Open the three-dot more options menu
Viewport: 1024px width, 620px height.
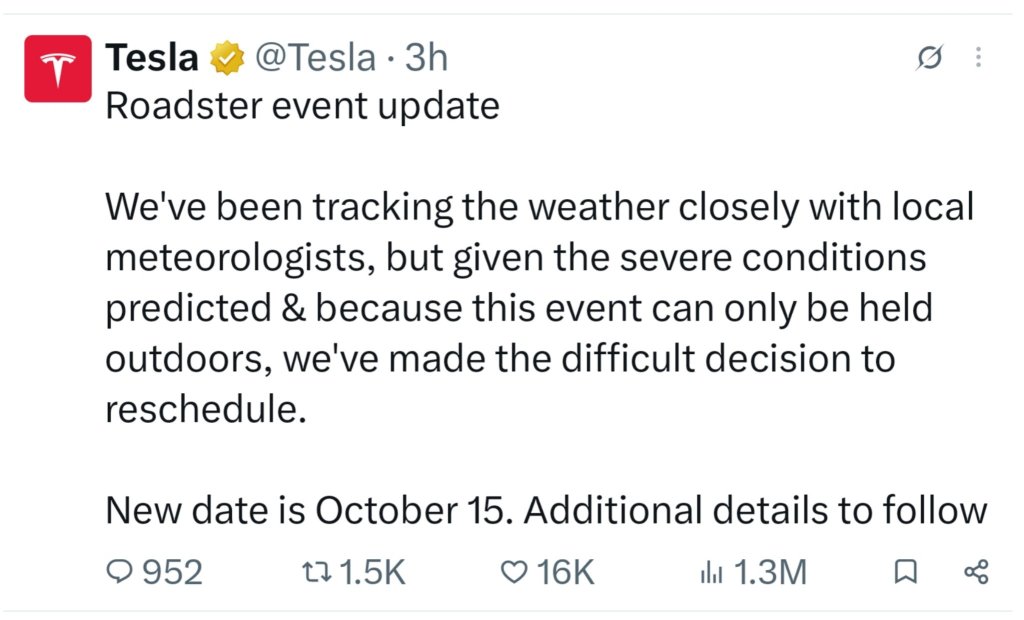tap(978, 57)
